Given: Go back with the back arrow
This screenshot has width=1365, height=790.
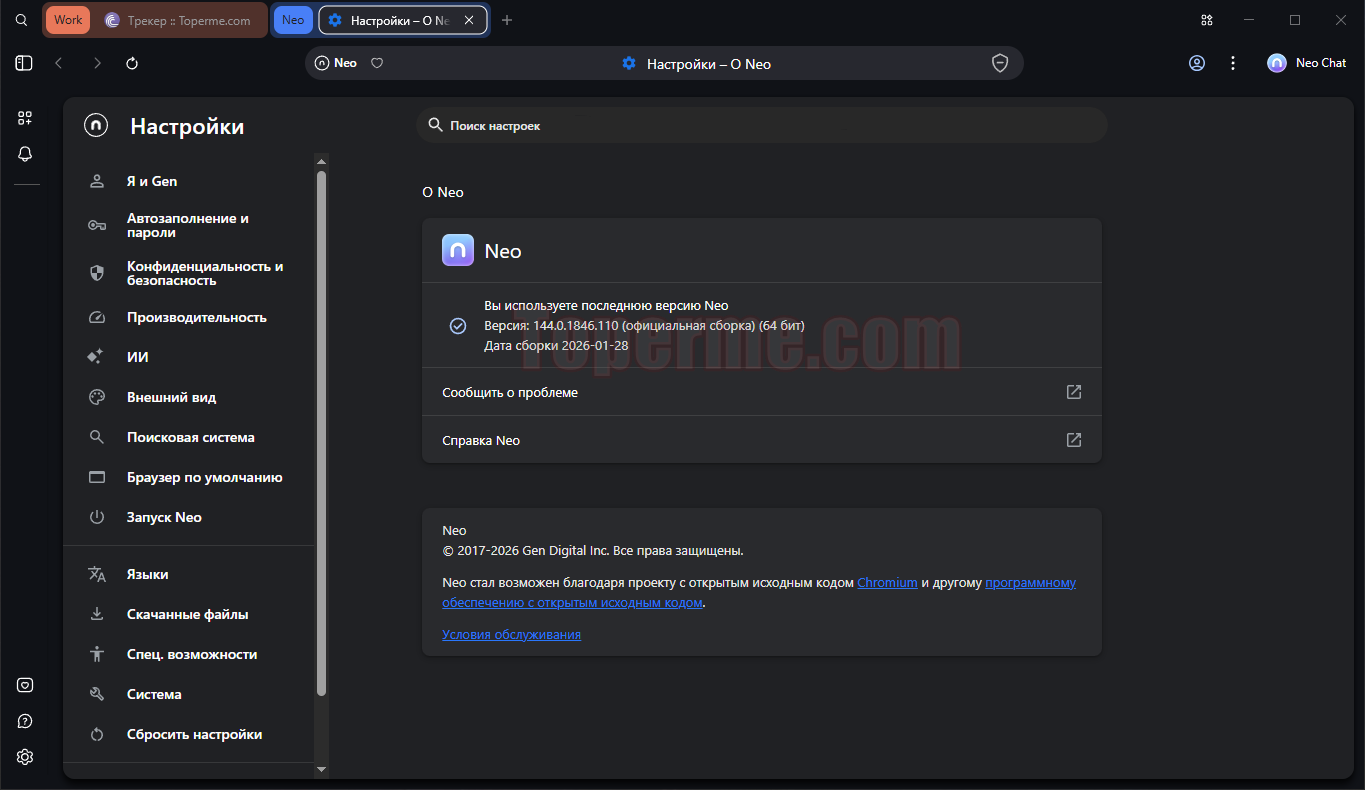Looking at the screenshot, I should pyautogui.click(x=59, y=63).
